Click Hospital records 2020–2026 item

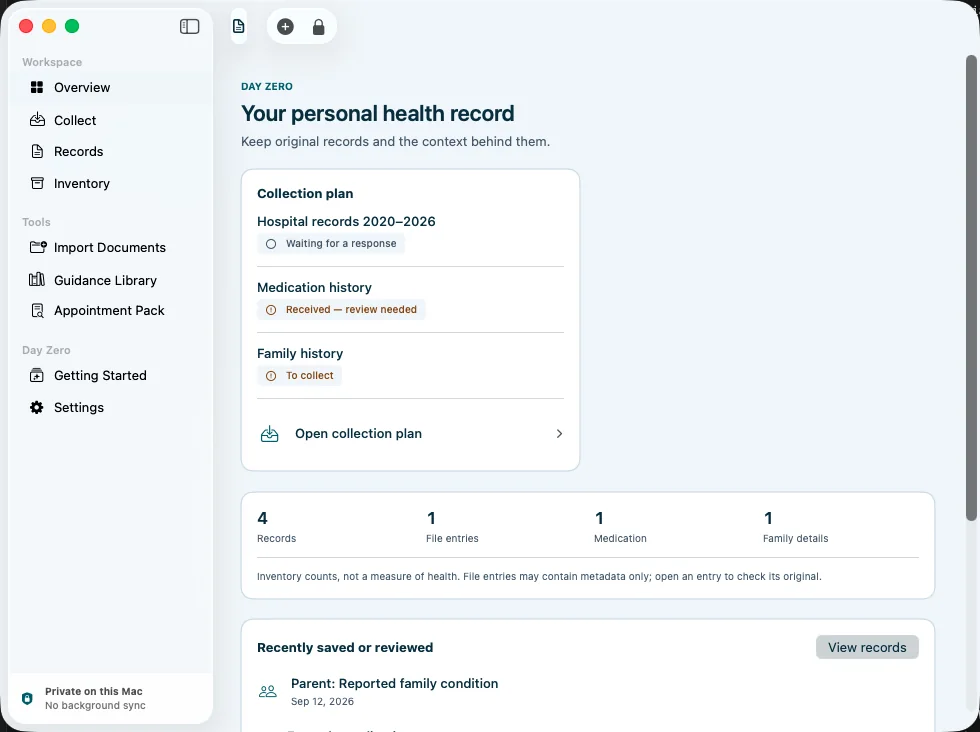click(346, 221)
